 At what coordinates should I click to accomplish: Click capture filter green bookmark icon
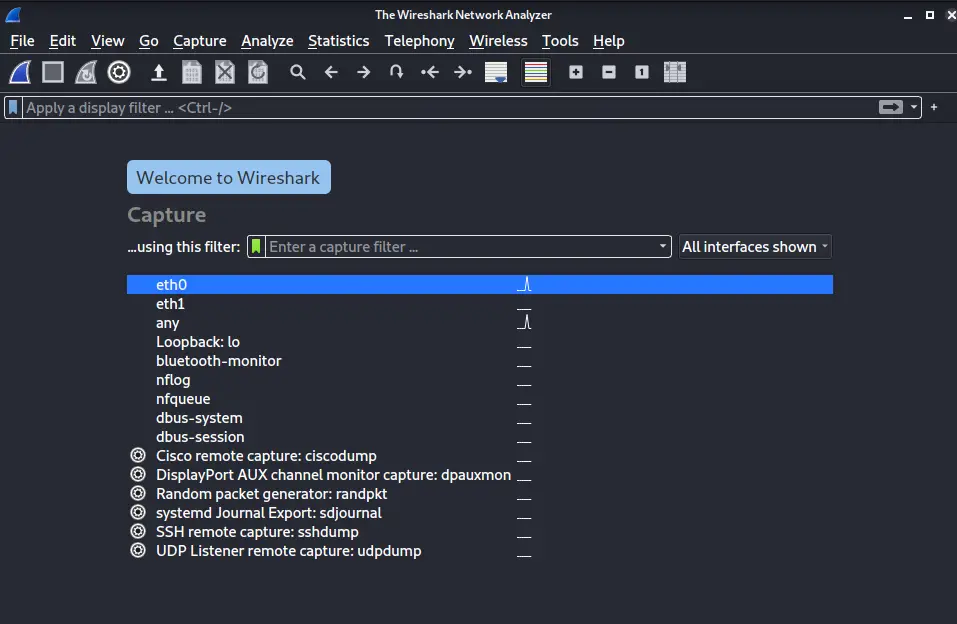click(256, 247)
